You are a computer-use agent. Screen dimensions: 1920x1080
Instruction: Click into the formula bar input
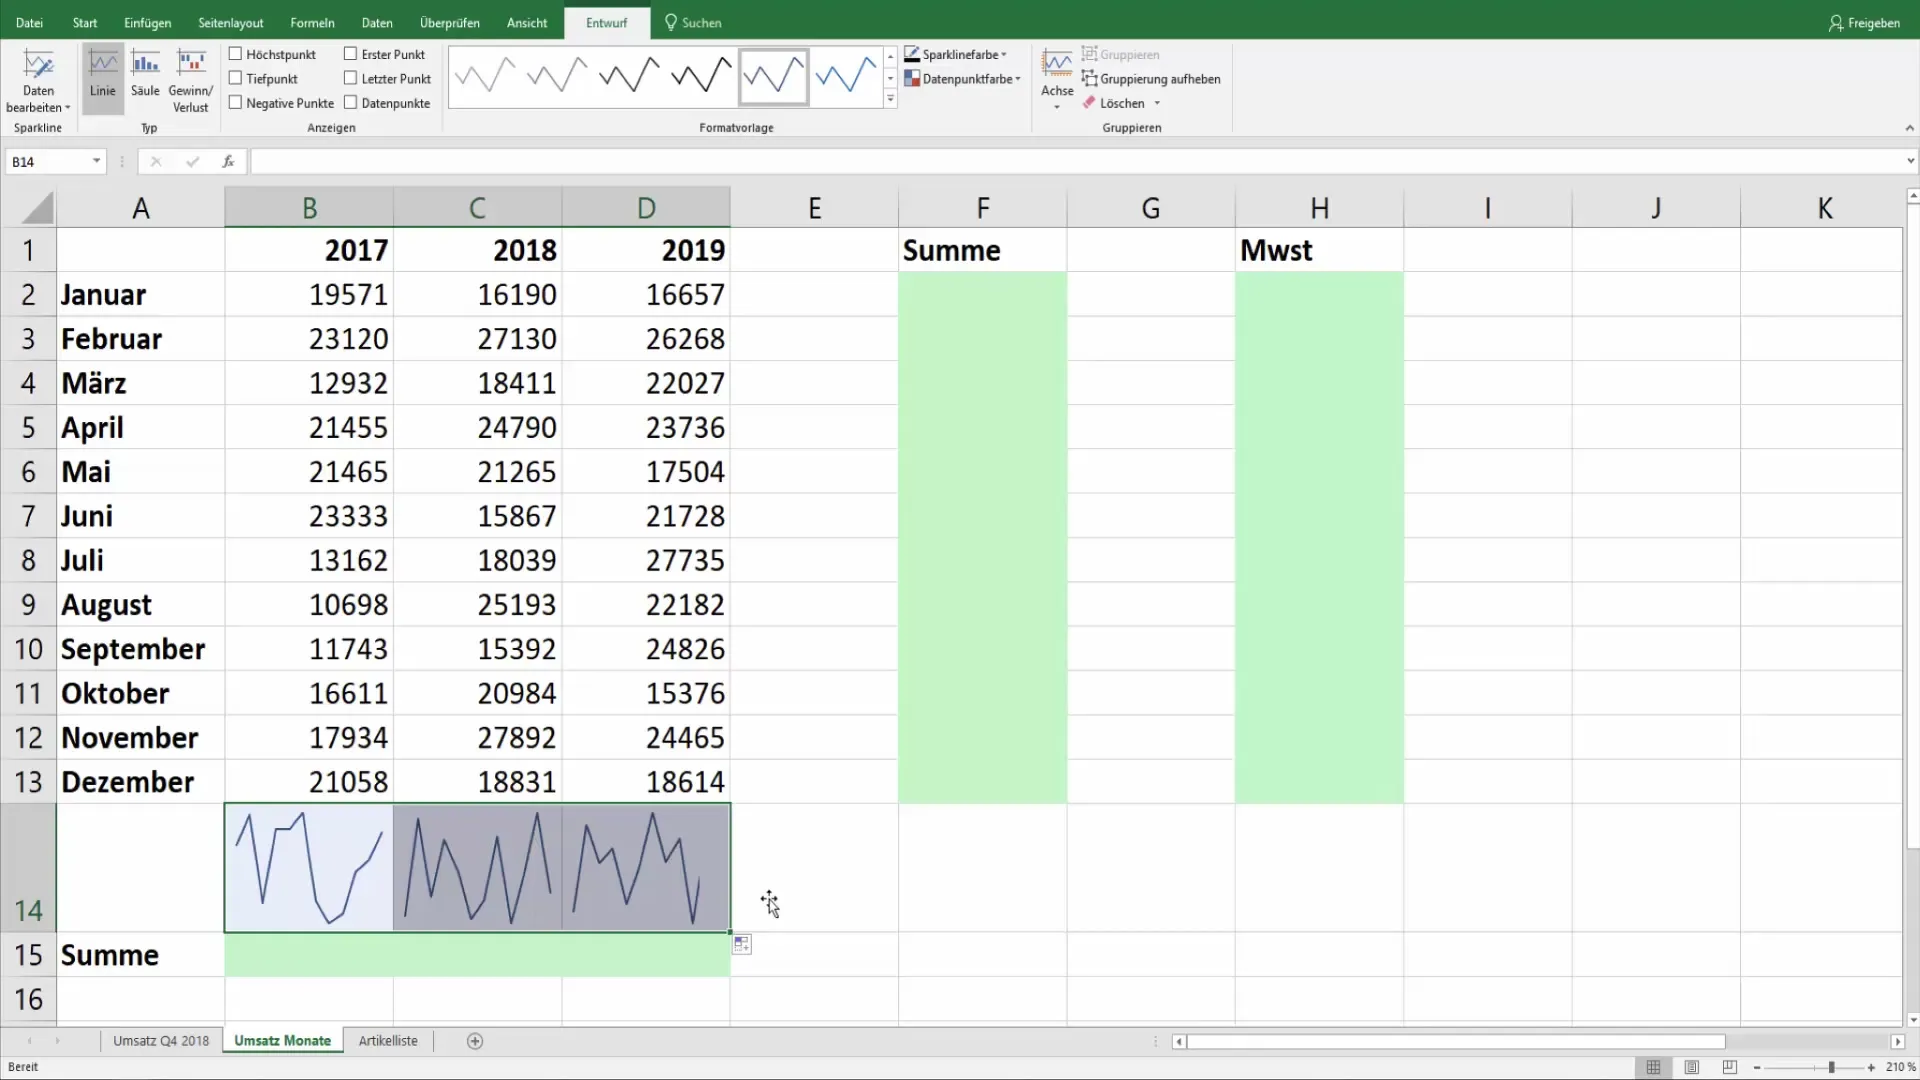coord(1075,161)
